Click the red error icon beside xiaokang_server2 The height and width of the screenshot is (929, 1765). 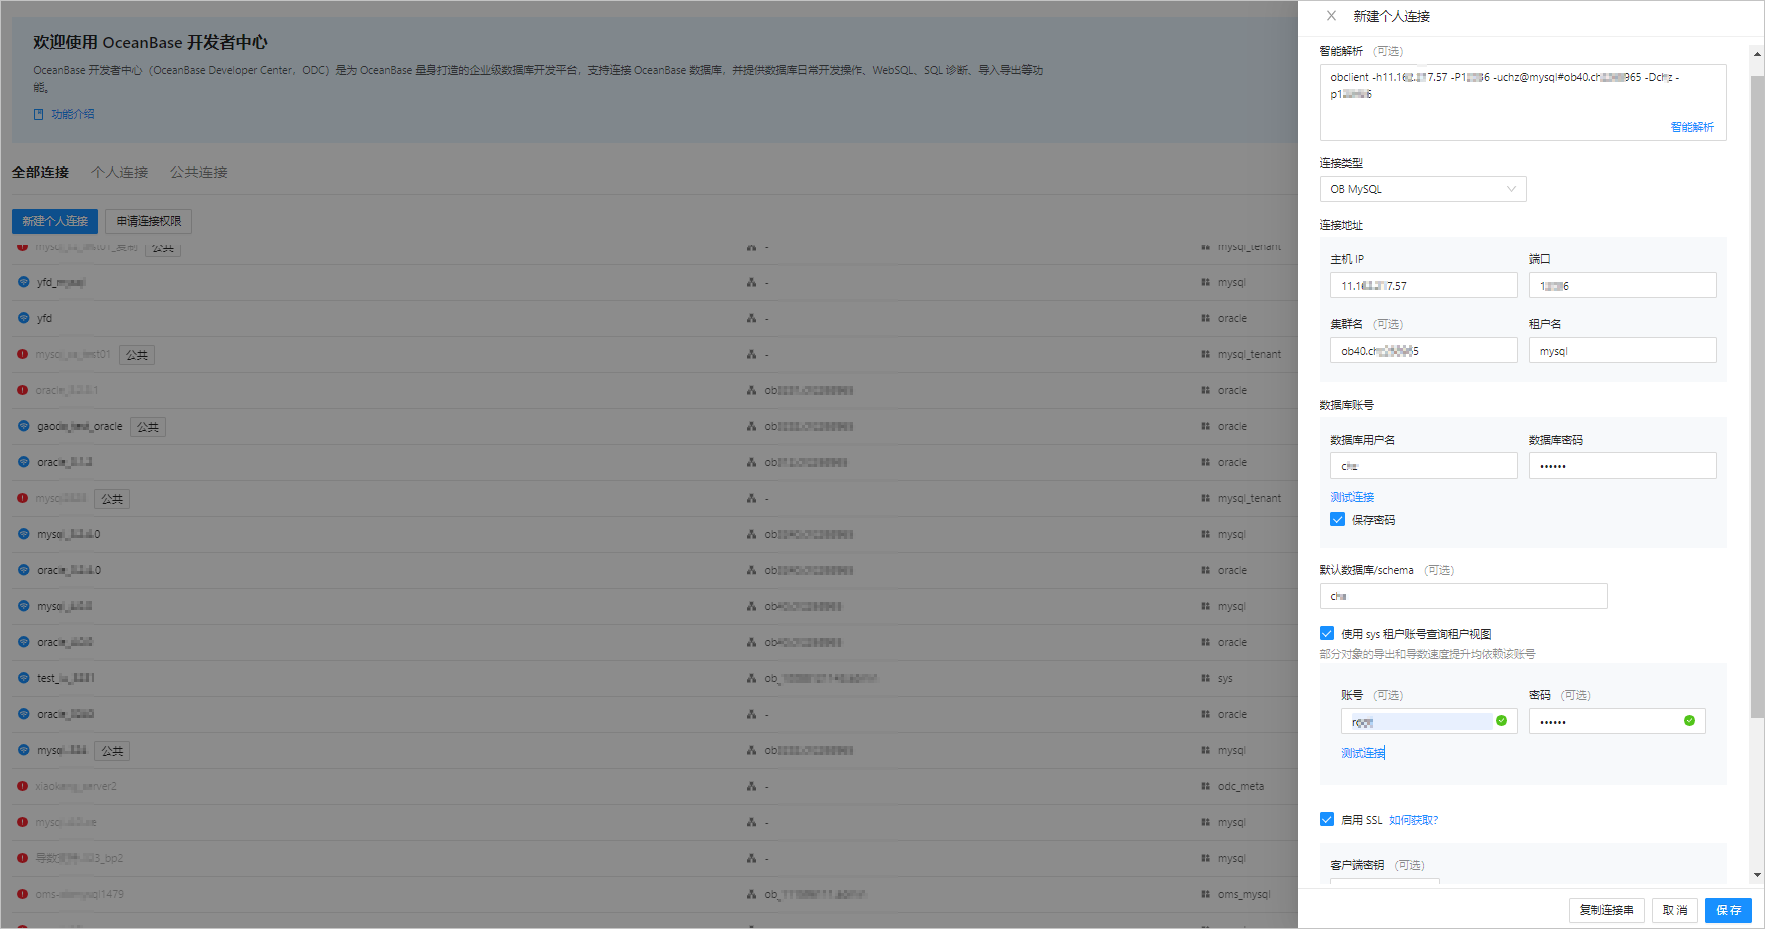23,786
